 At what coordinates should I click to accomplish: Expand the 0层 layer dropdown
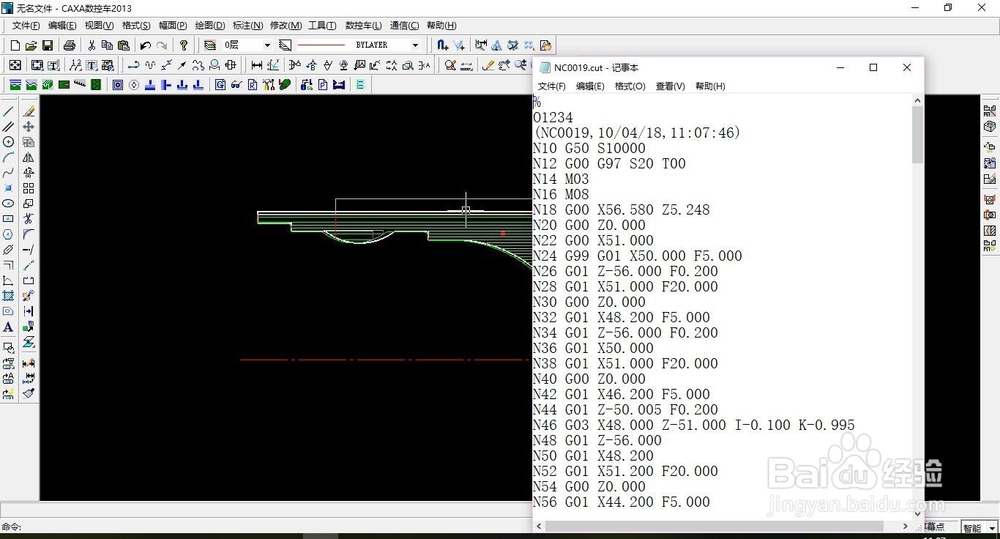coord(267,45)
